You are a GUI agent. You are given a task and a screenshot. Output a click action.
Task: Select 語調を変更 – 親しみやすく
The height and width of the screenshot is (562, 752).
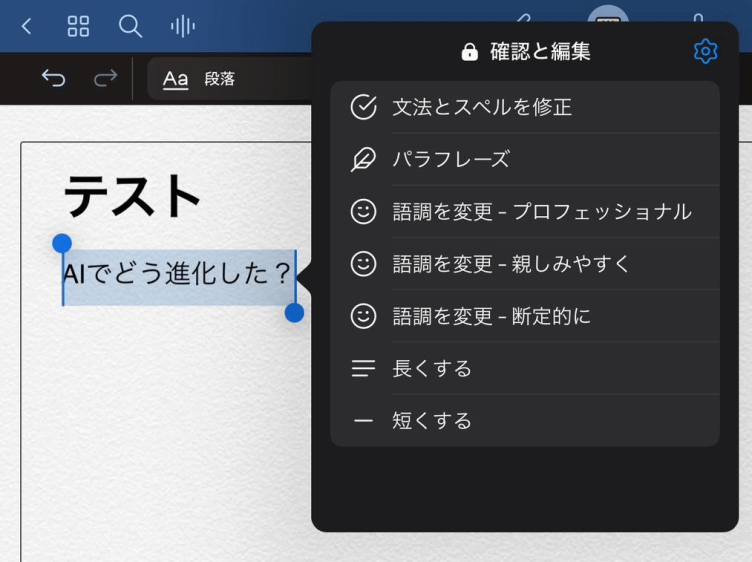[525, 264]
